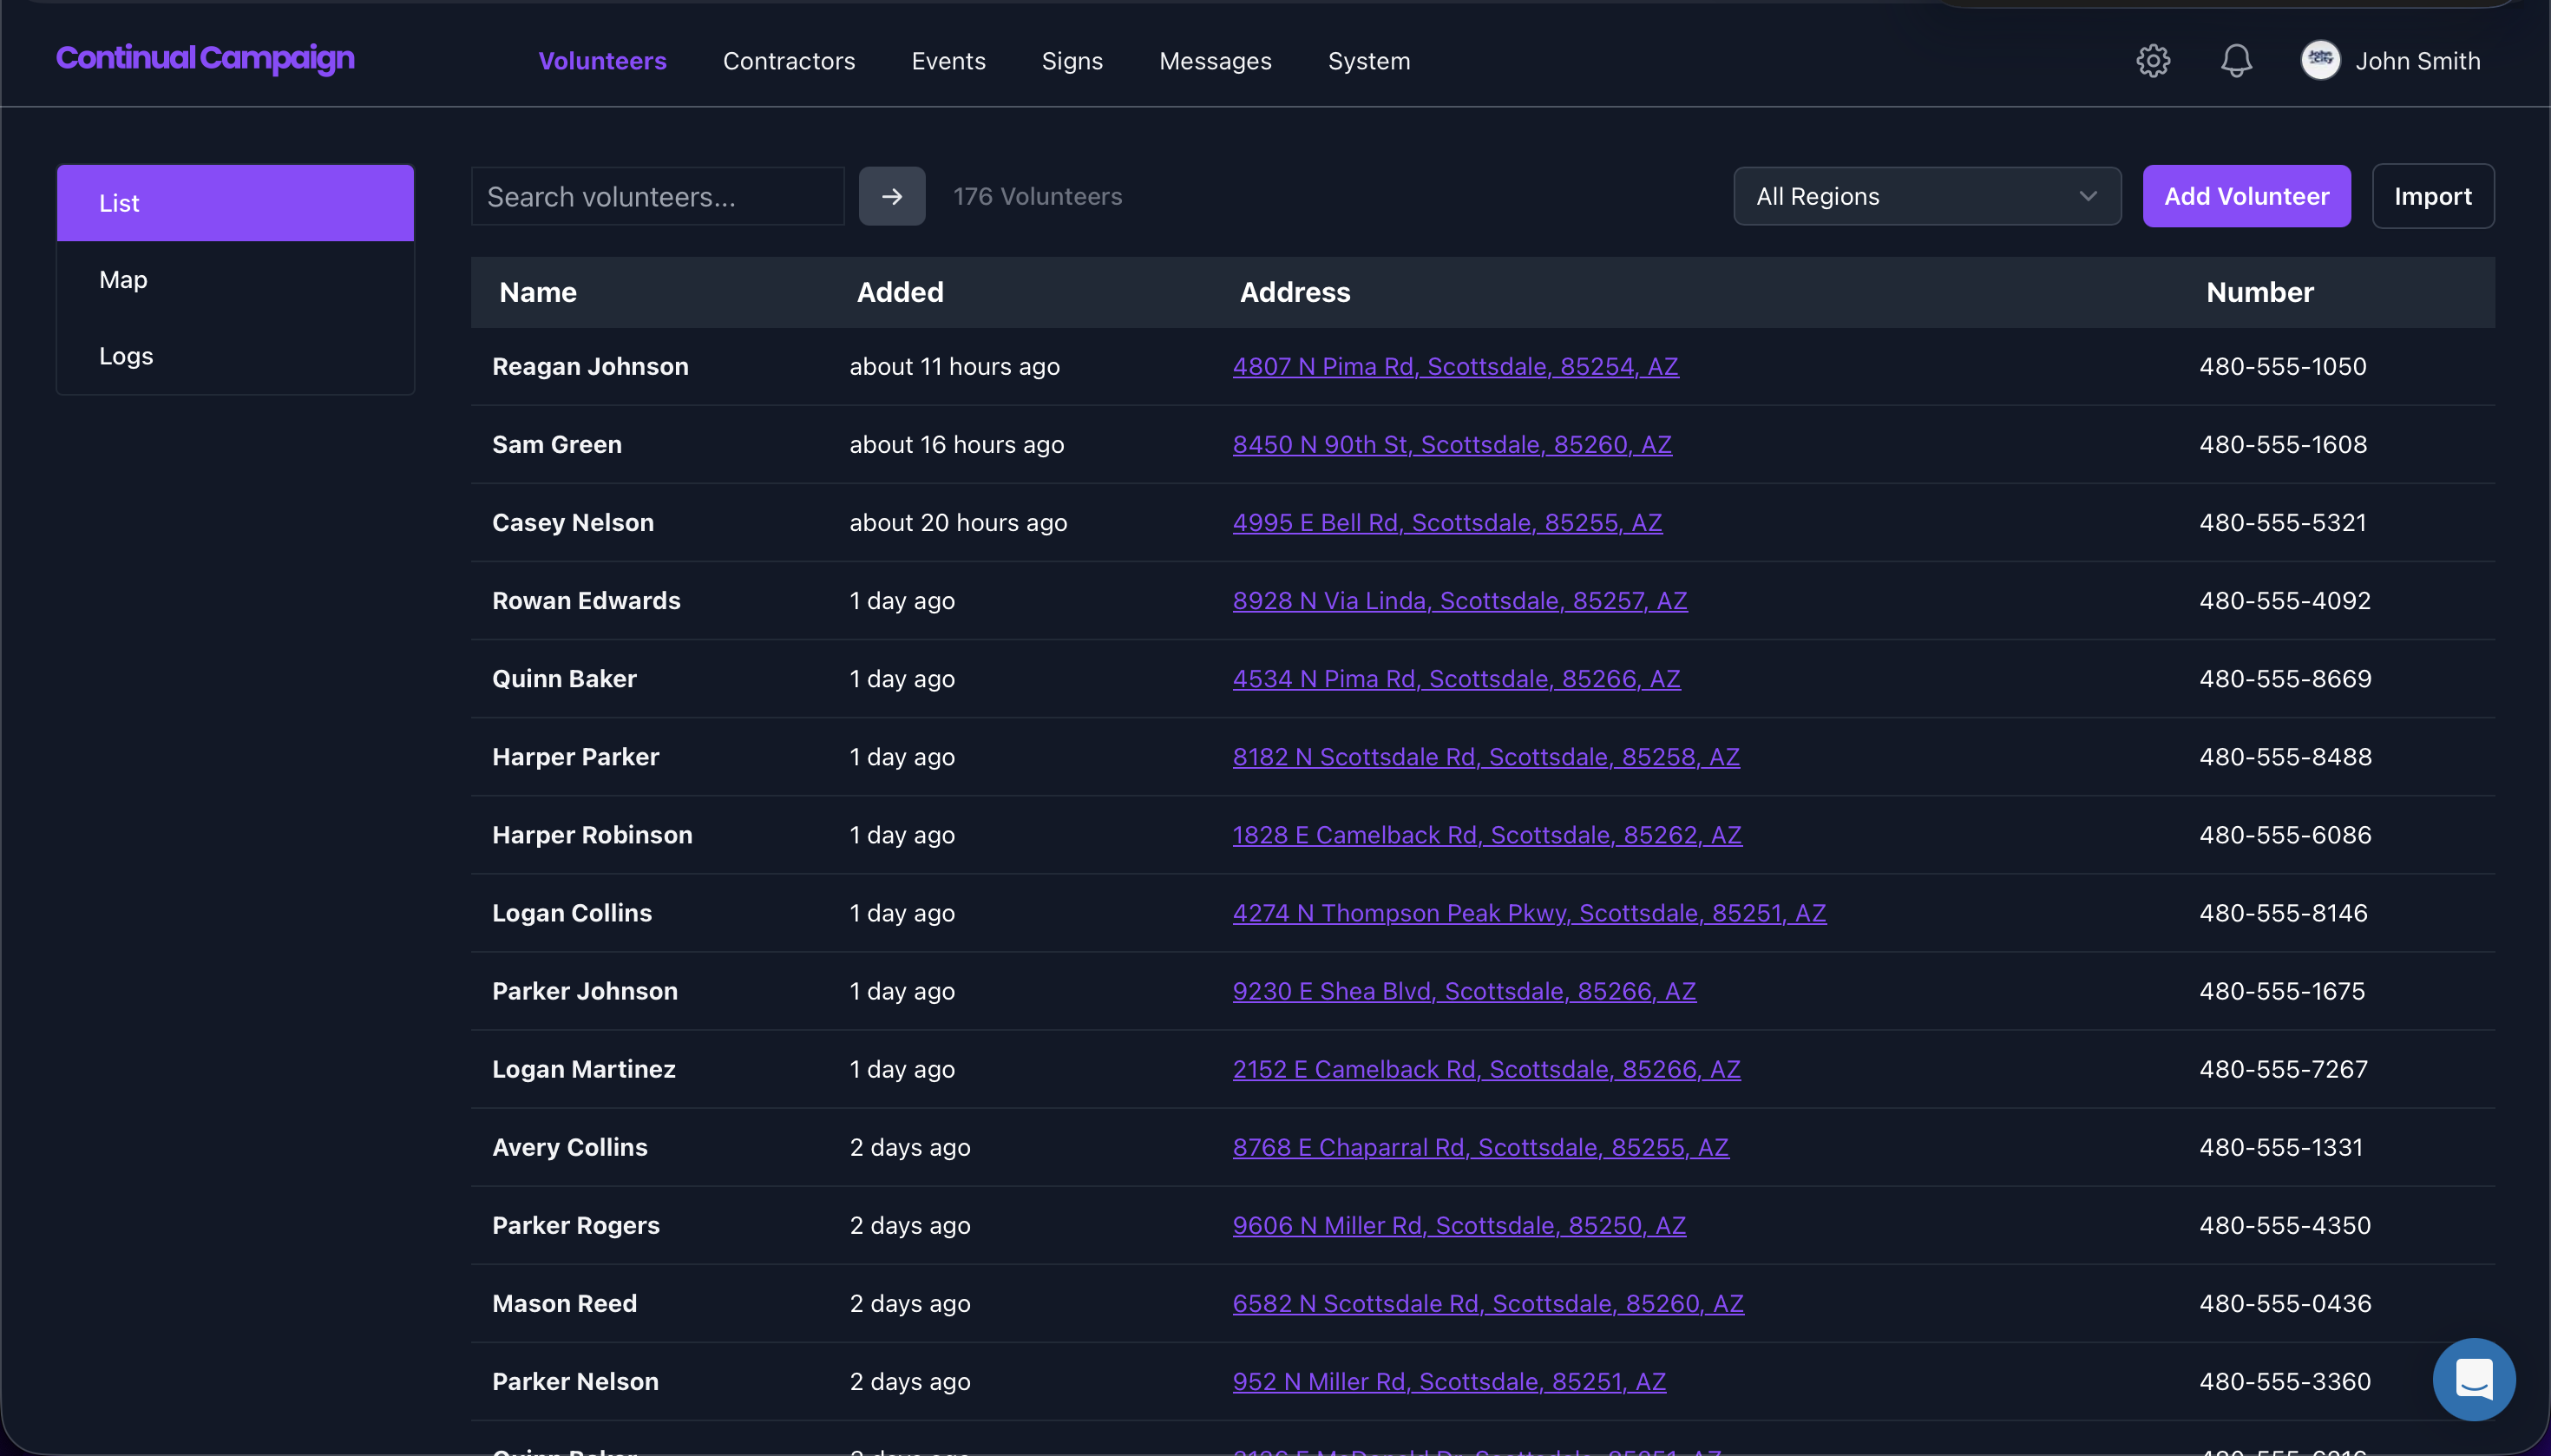Expand the All Regions dropdown
This screenshot has height=1456, width=2551.
pyautogui.click(x=1926, y=196)
